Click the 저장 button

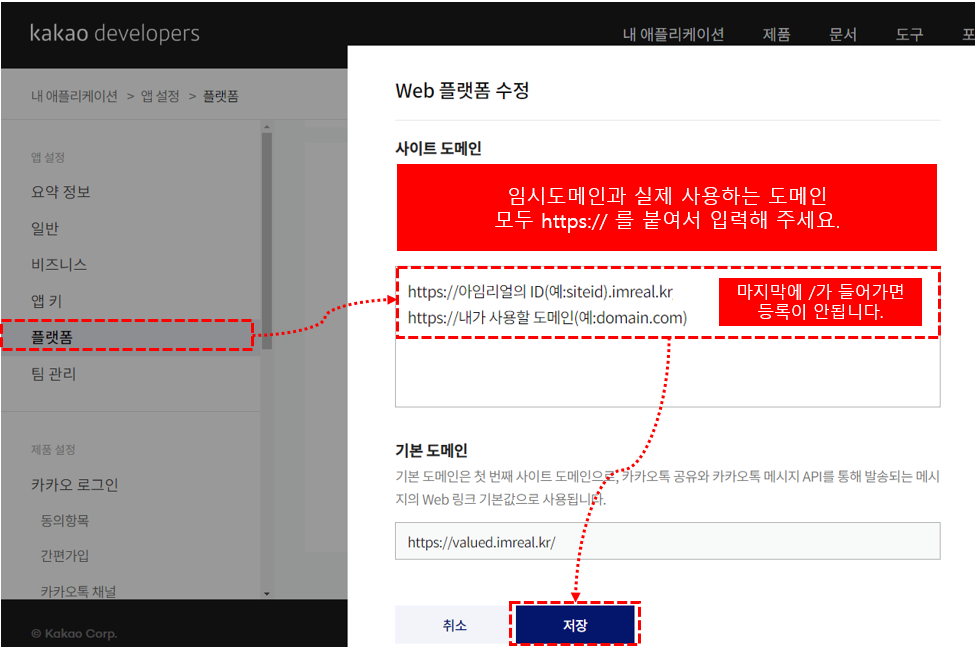[575, 625]
